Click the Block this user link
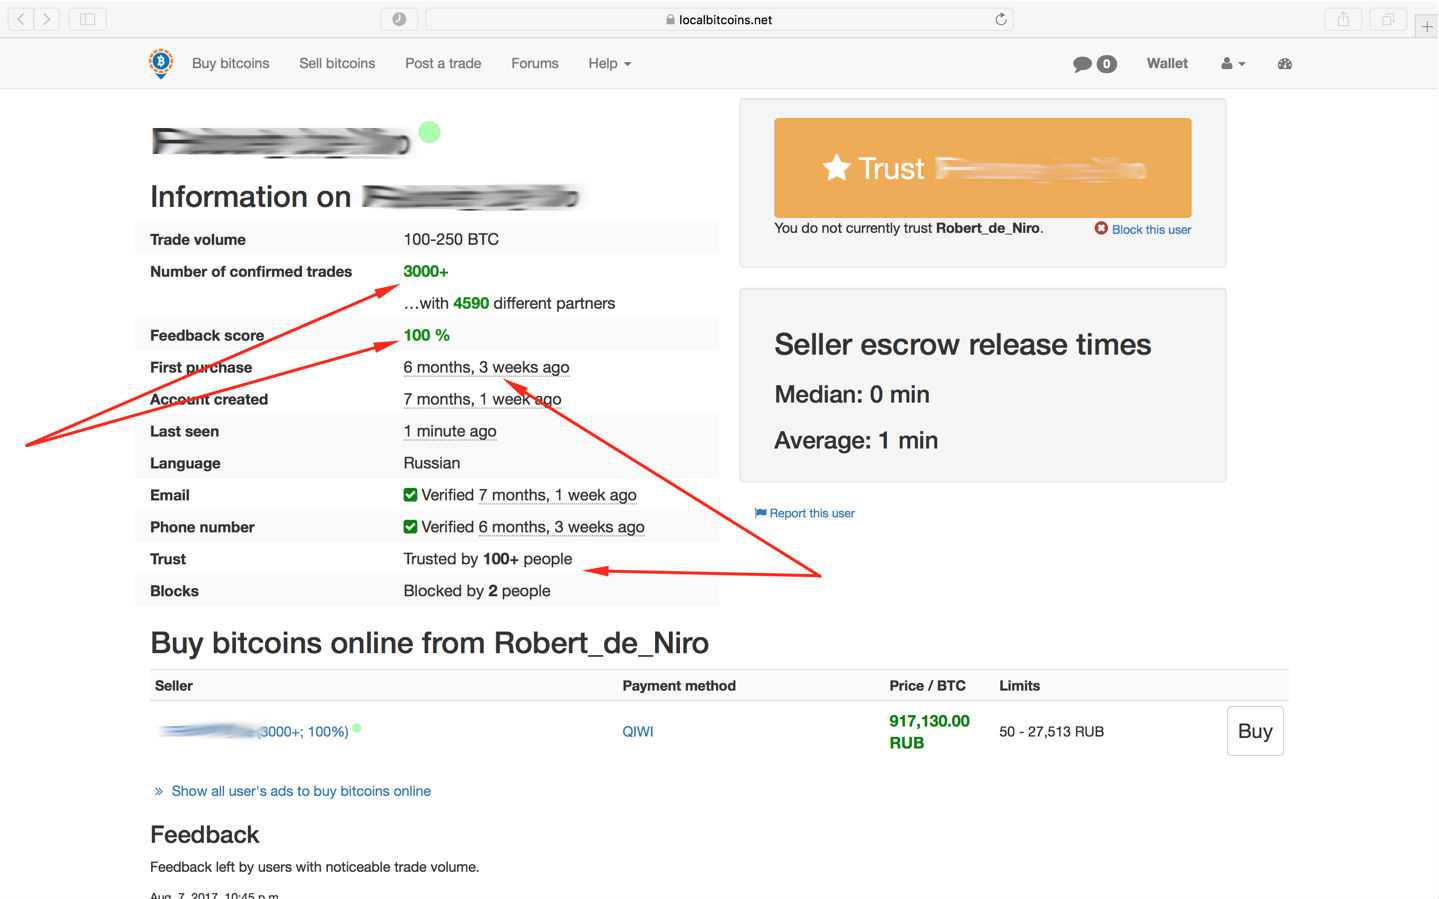 click(x=1150, y=230)
